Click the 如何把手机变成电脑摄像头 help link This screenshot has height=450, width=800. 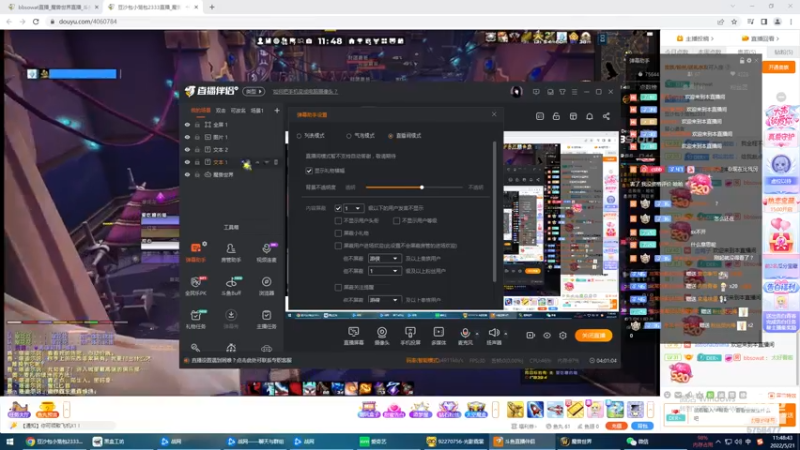click(305, 92)
